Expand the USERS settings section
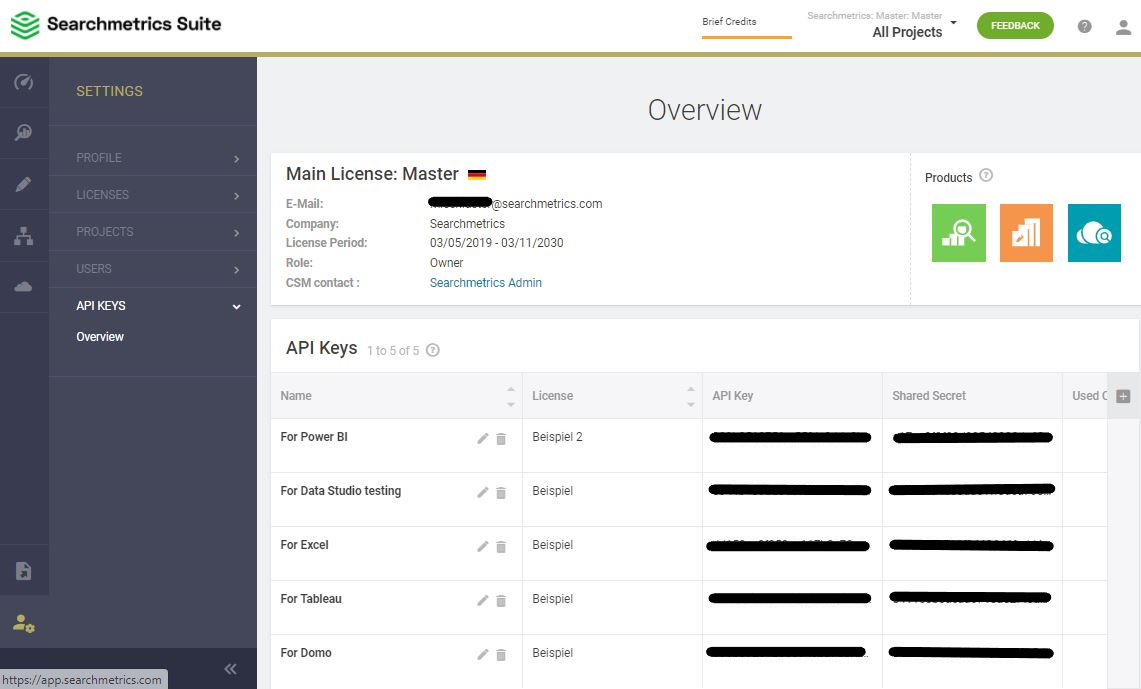 pos(153,269)
